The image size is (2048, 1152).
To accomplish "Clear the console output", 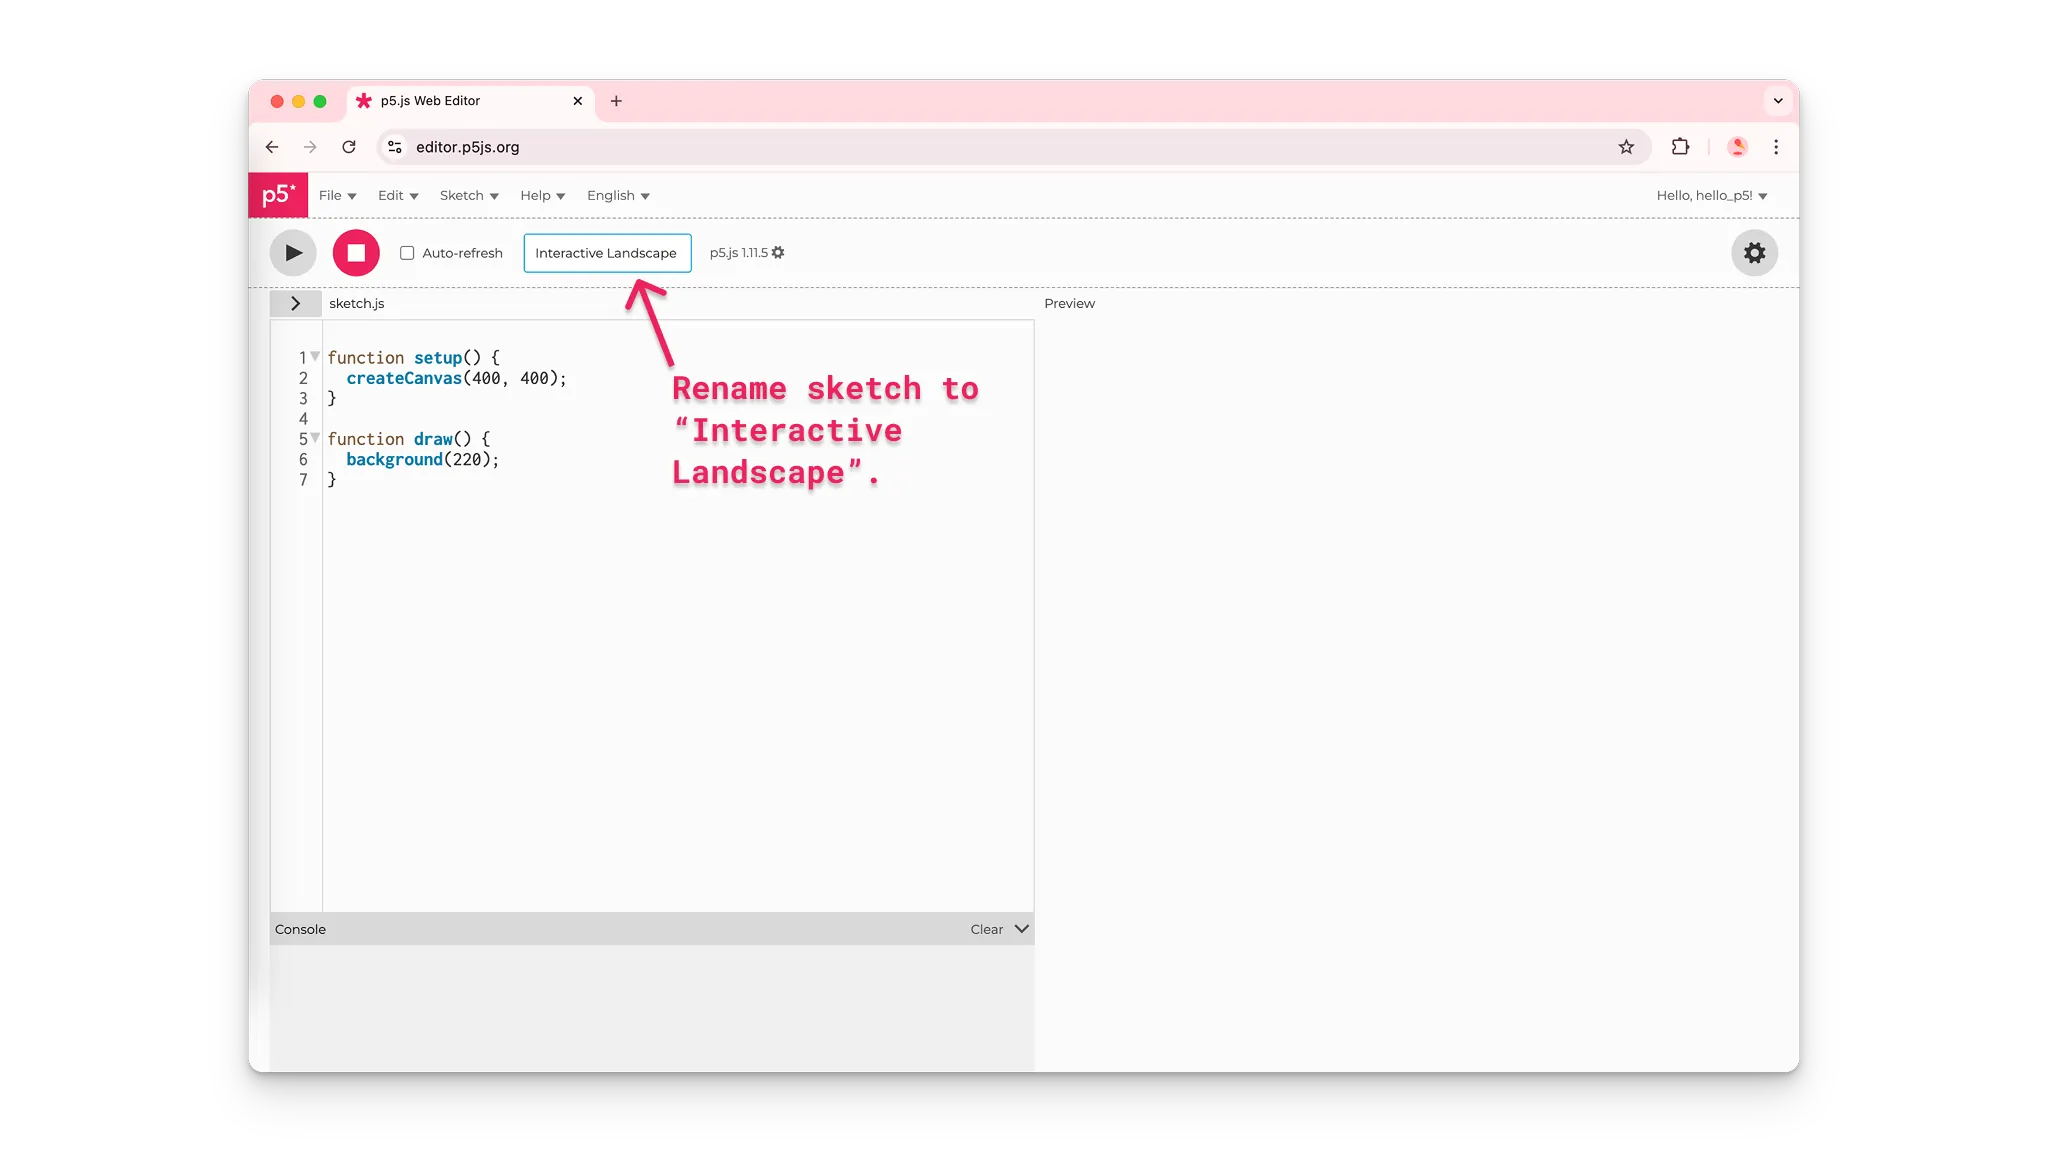I will (x=984, y=928).
